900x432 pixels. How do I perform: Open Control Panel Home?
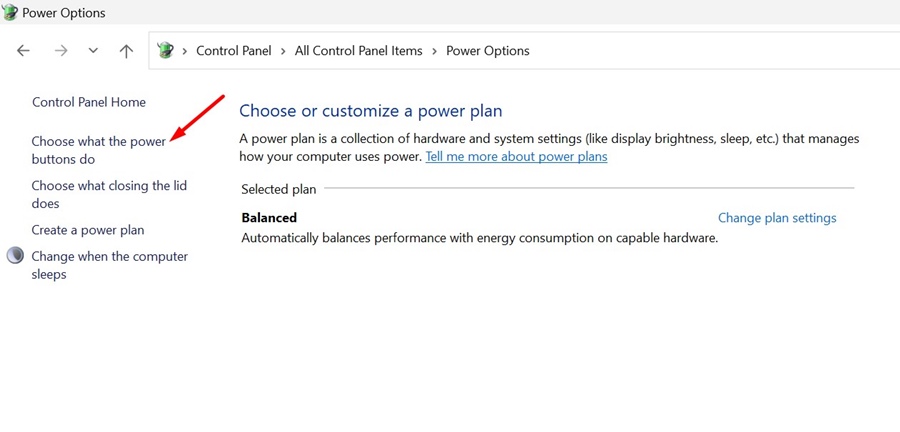[x=89, y=102]
